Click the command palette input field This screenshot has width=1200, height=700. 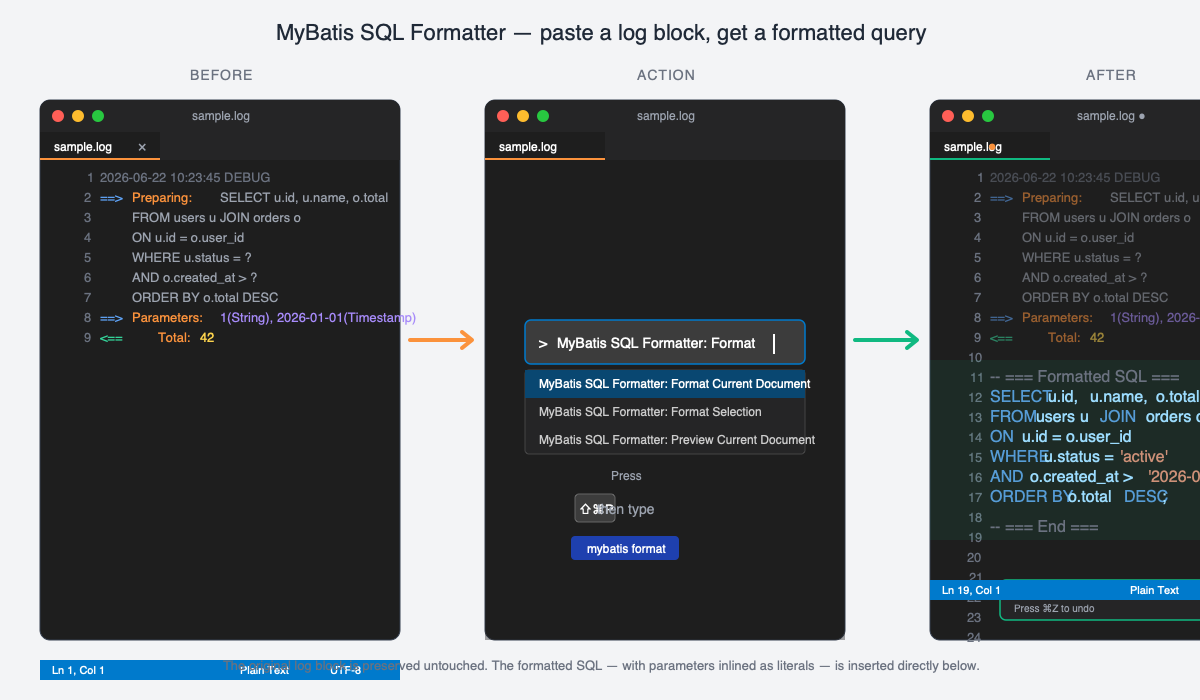pos(665,343)
